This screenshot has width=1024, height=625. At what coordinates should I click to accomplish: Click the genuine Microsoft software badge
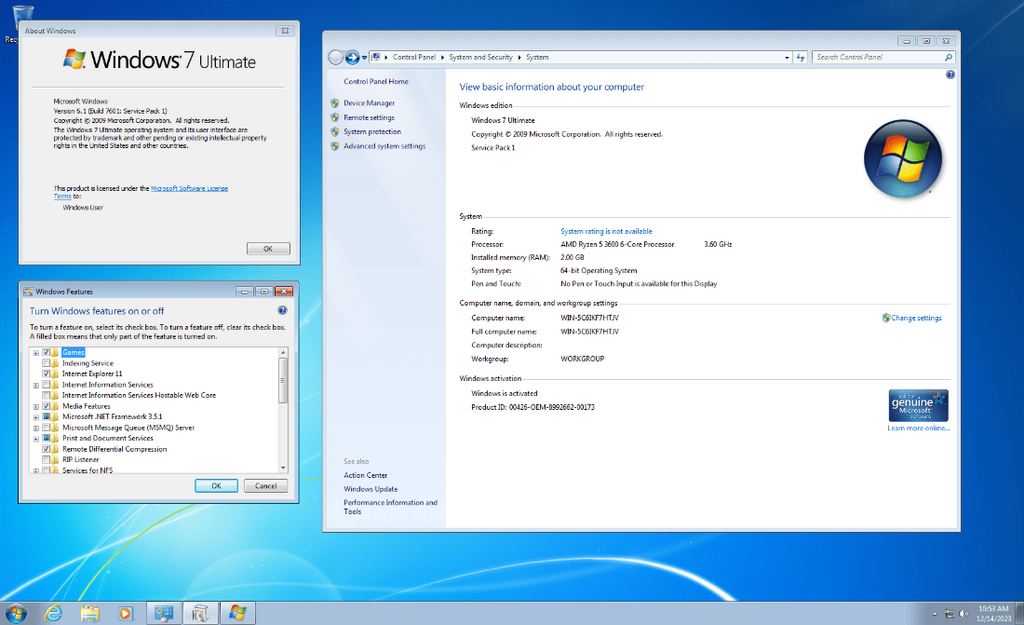(918, 406)
